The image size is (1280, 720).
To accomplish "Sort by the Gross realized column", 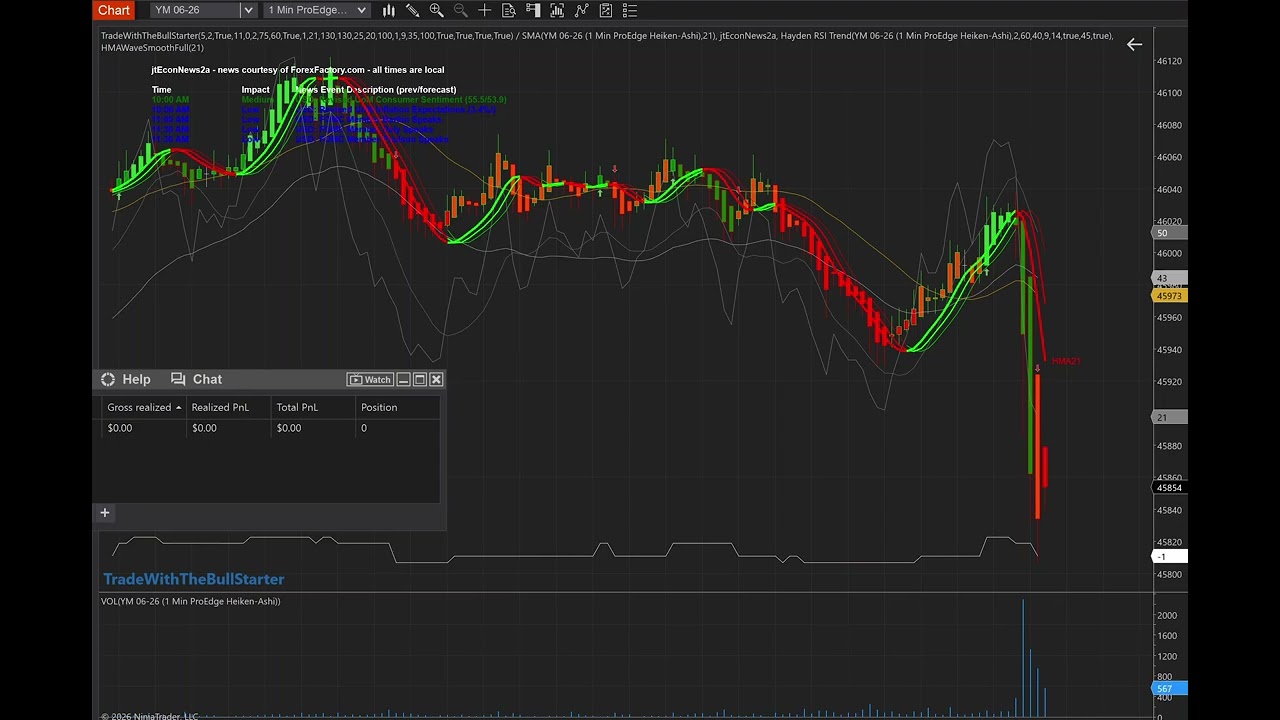I will coord(144,407).
